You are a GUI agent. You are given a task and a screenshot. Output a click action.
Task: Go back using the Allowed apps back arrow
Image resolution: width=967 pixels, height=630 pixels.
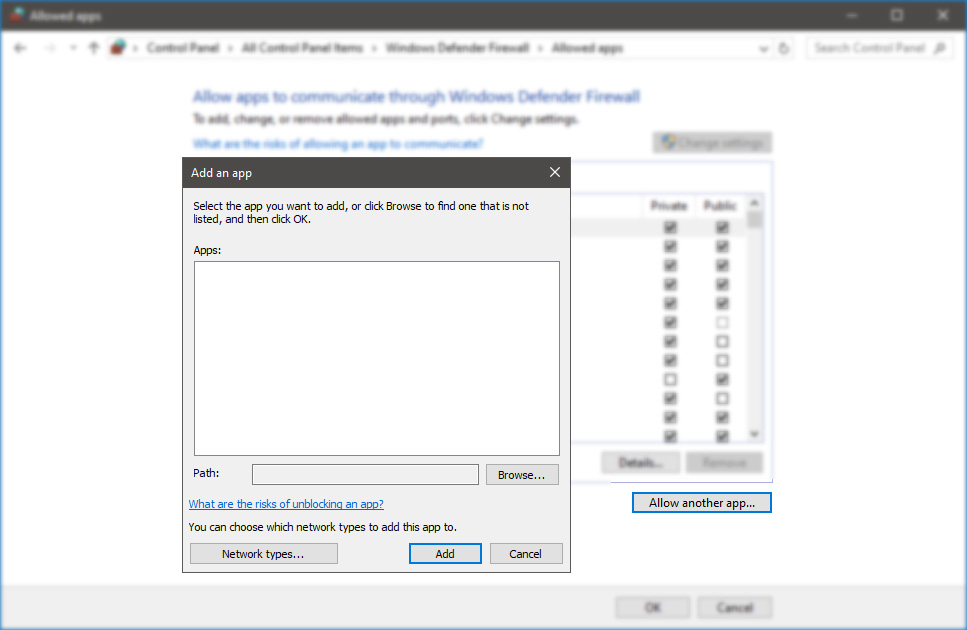[x=20, y=48]
